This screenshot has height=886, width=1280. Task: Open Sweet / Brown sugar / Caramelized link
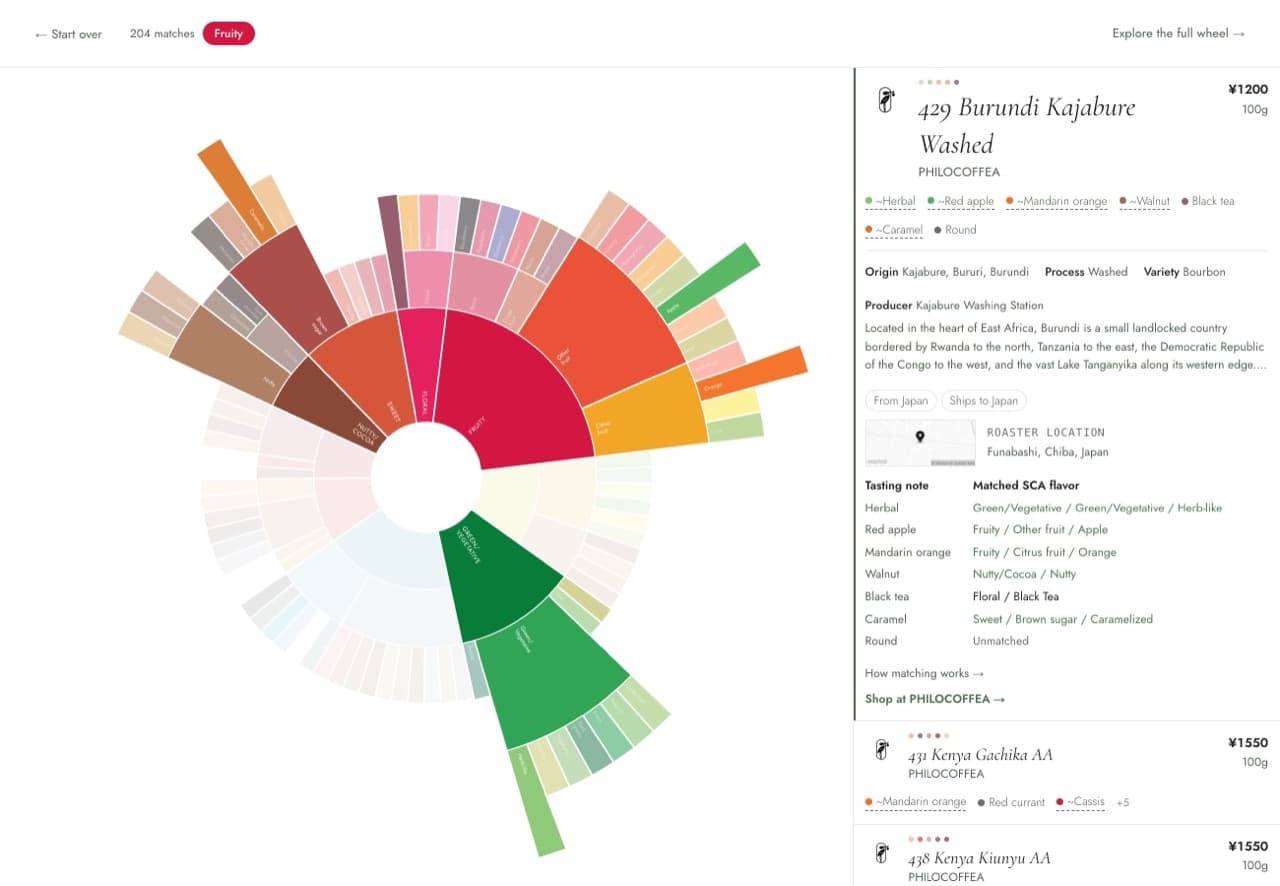1063,619
